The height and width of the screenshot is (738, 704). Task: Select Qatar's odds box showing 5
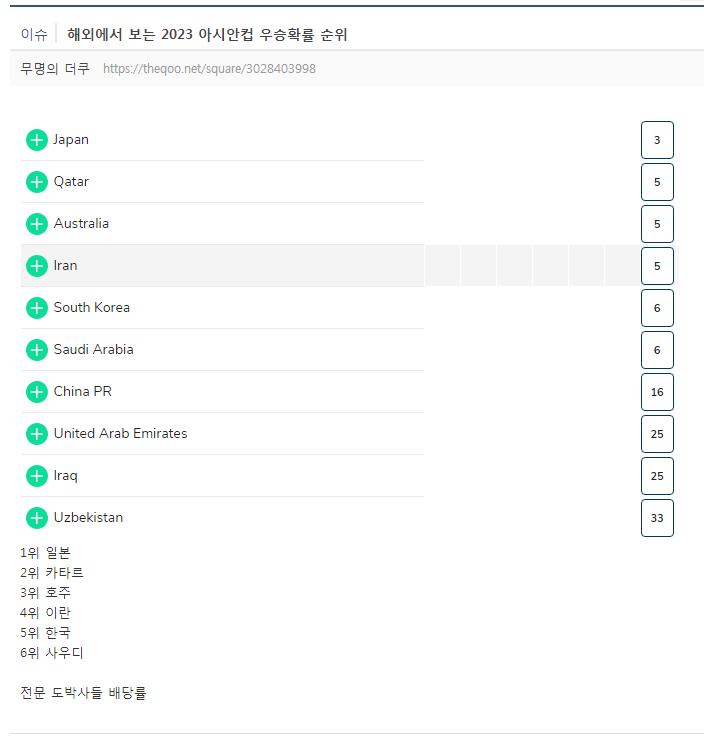pyautogui.click(x=657, y=182)
